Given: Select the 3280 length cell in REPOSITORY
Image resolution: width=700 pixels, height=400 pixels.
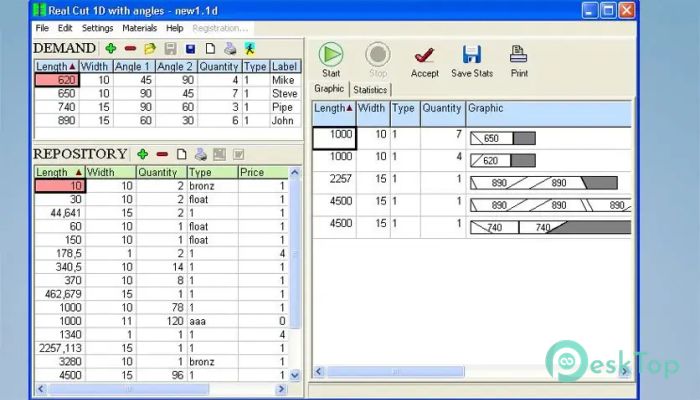Looking at the screenshot, I should pyautogui.click(x=60, y=362).
